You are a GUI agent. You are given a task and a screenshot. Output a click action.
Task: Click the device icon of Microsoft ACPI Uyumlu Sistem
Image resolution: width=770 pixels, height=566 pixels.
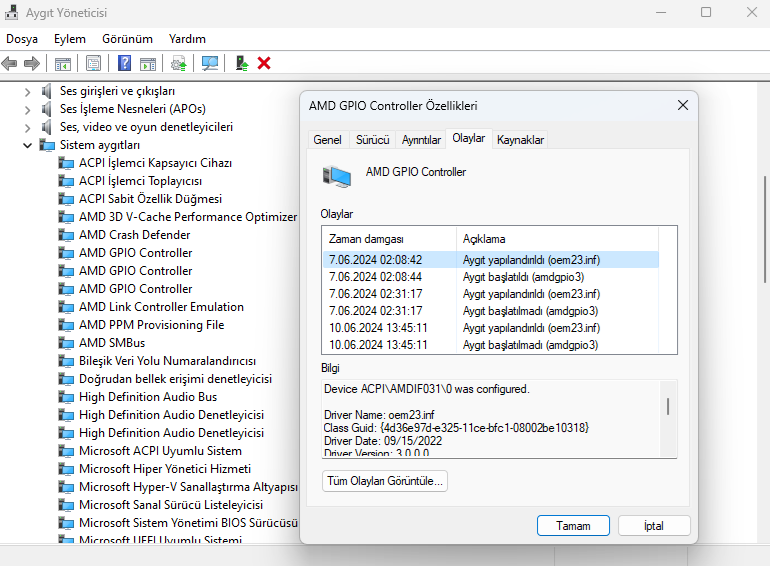[66, 451]
